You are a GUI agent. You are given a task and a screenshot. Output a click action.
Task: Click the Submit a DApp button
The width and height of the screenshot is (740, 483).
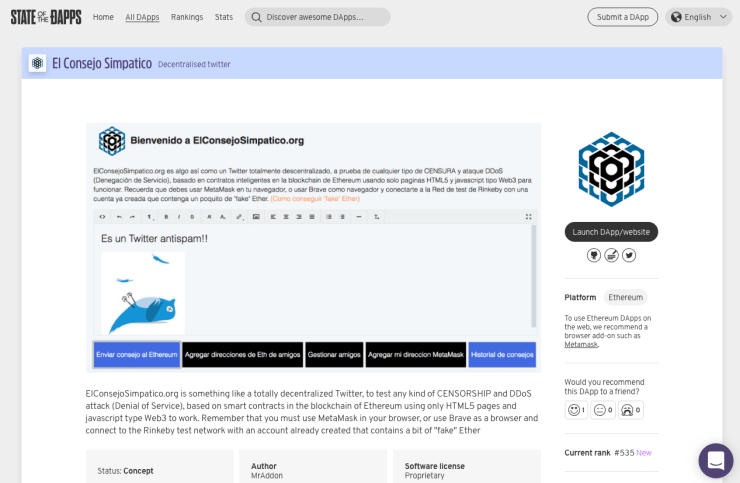coord(622,17)
